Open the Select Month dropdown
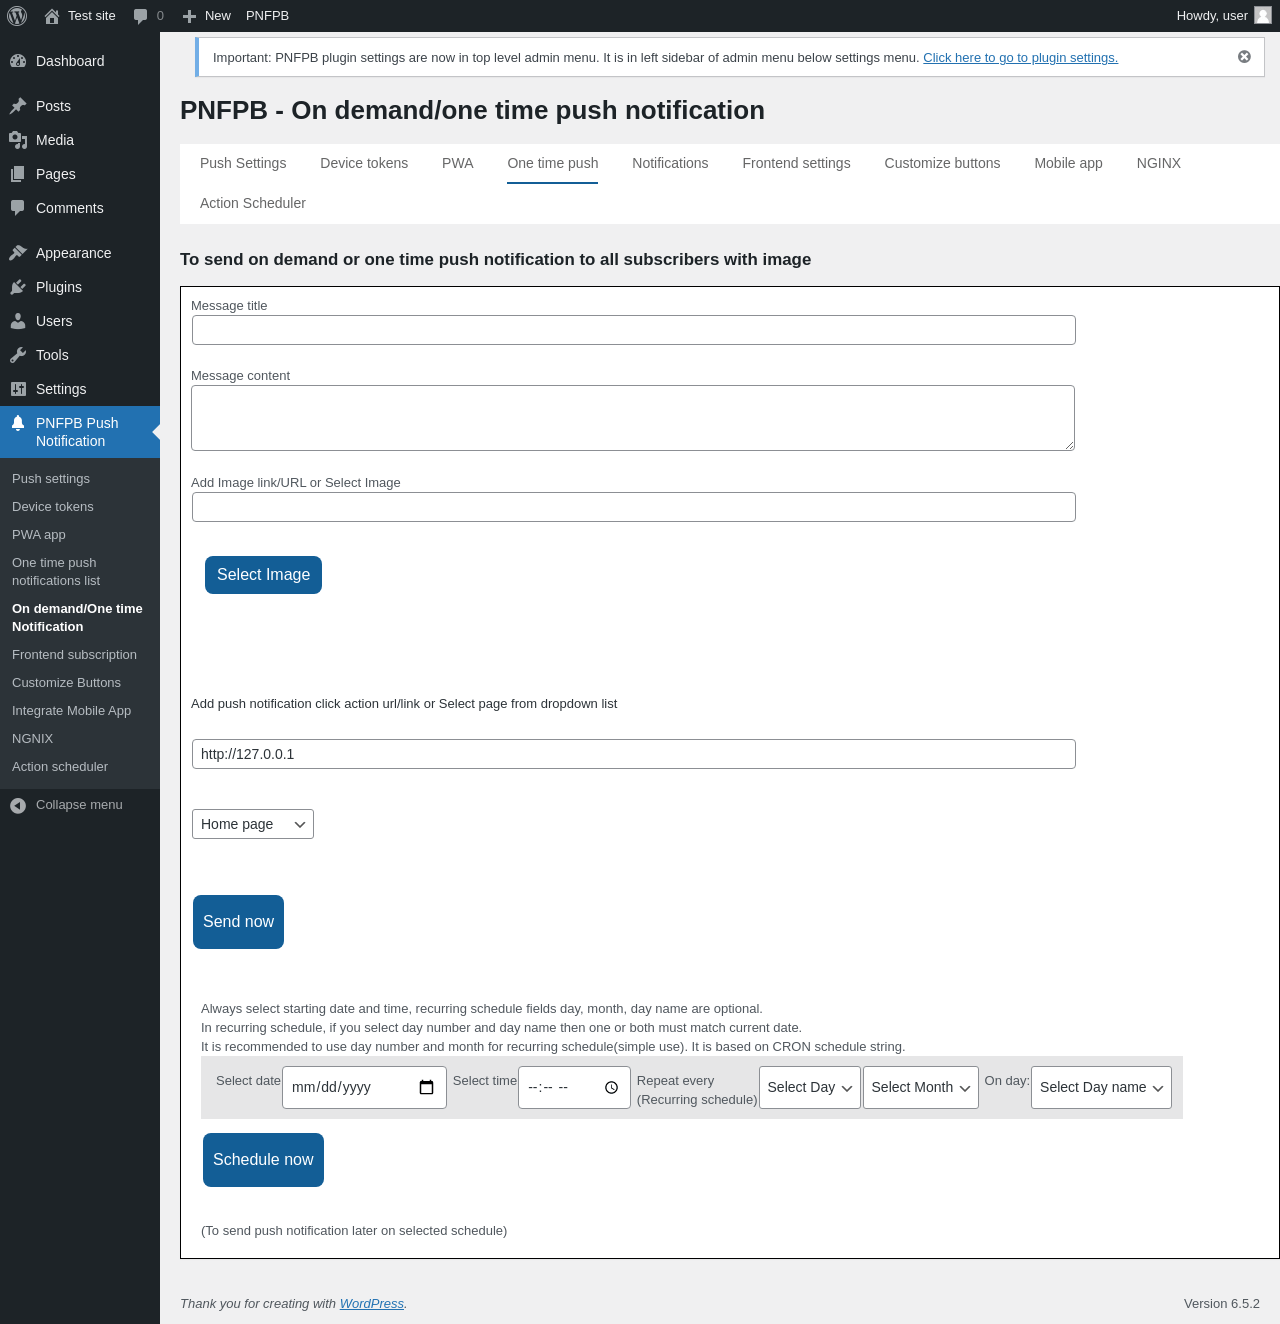Viewport: 1280px width, 1324px height. [x=921, y=1087]
